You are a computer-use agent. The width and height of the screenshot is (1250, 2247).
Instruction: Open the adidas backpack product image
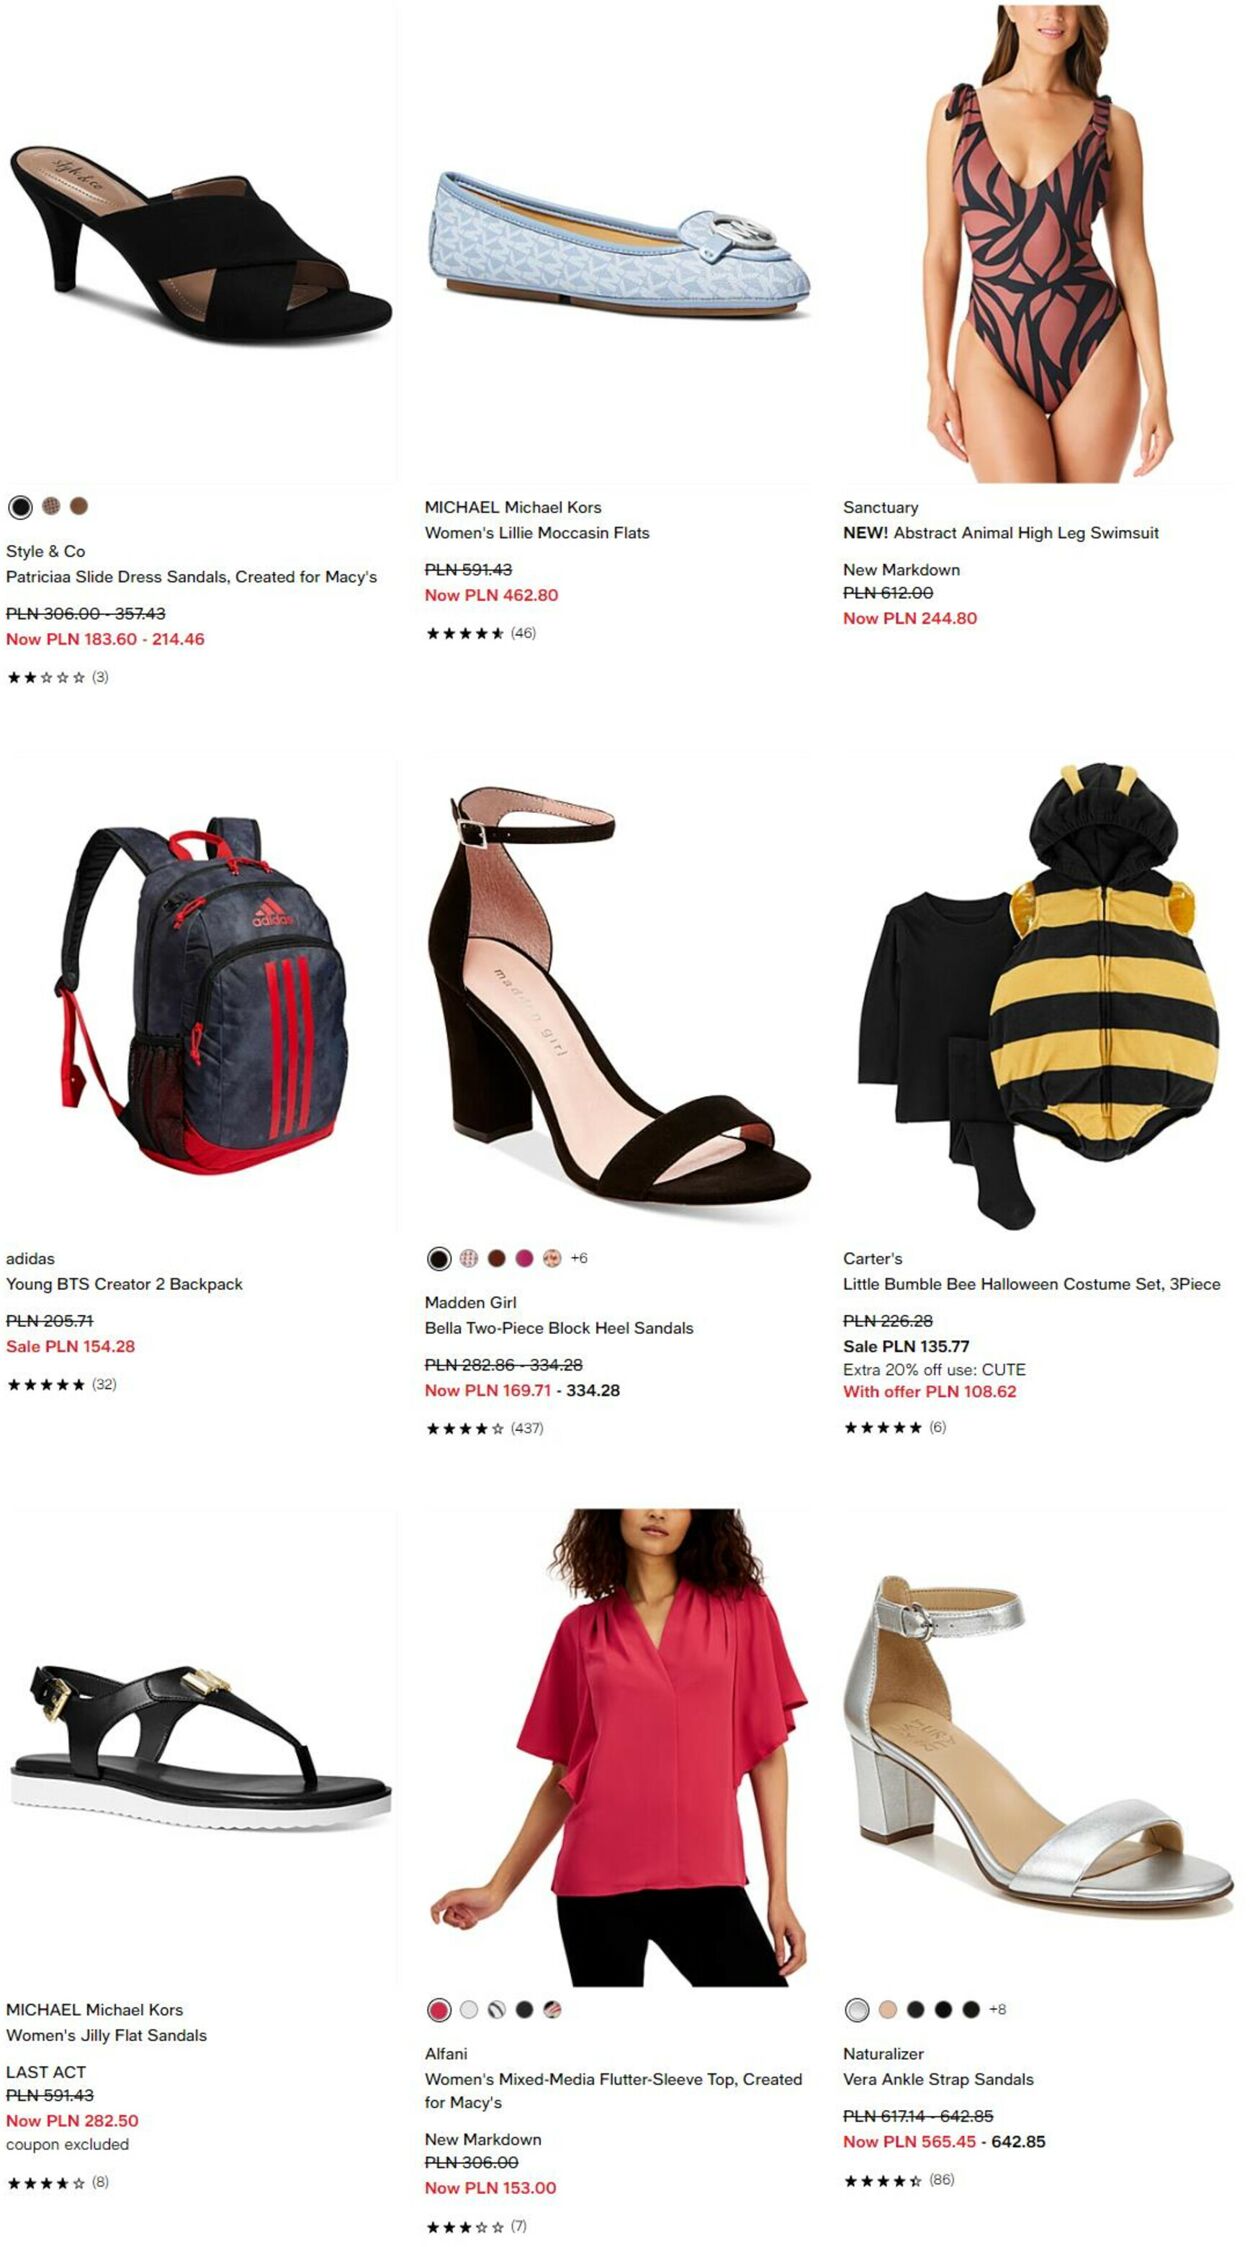[x=200, y=995]
